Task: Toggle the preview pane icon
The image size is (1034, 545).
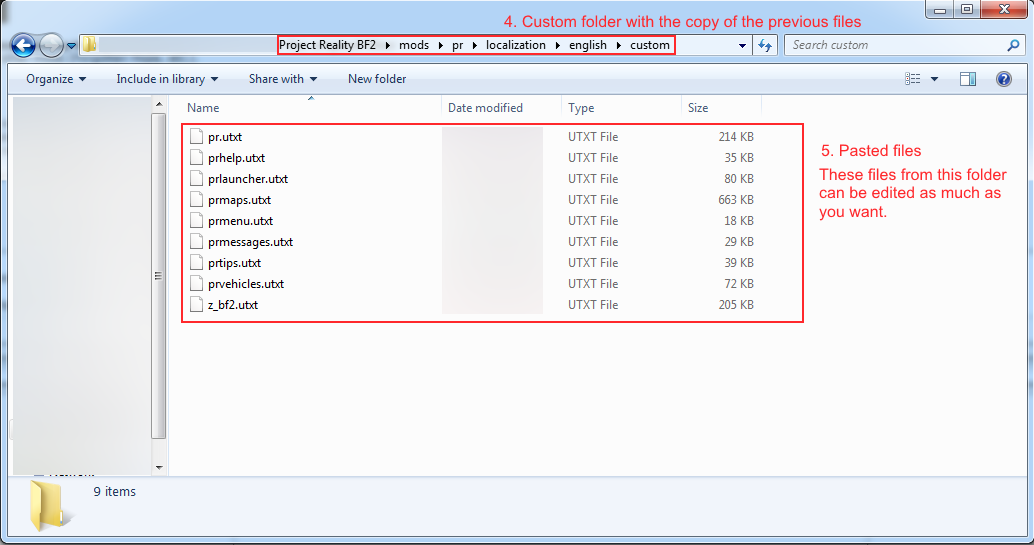Action: 968,79
